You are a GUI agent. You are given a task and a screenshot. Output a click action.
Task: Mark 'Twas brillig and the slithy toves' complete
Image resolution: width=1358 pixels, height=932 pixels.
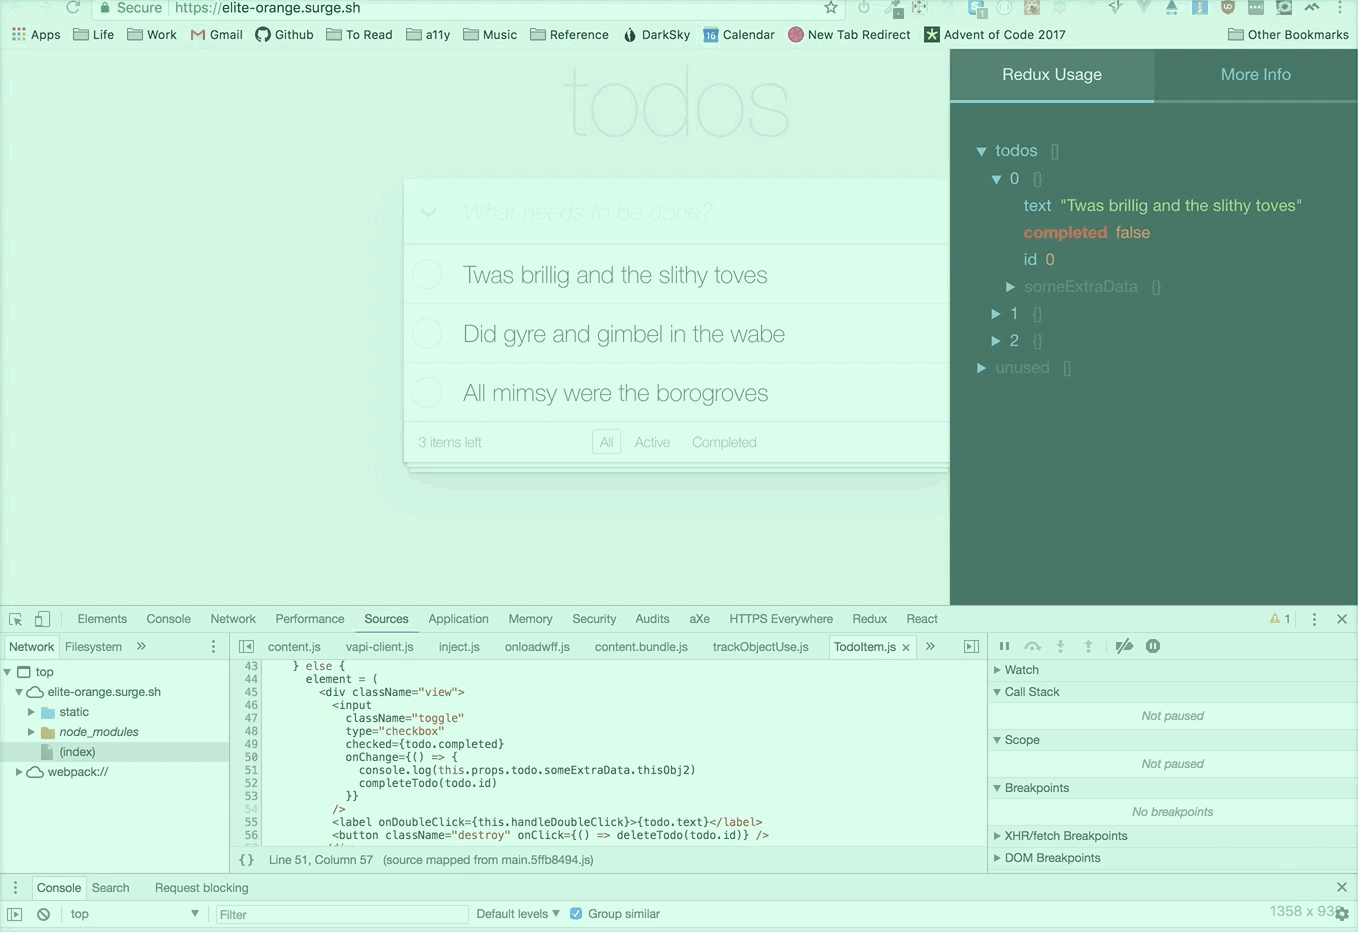coord(427,275)
